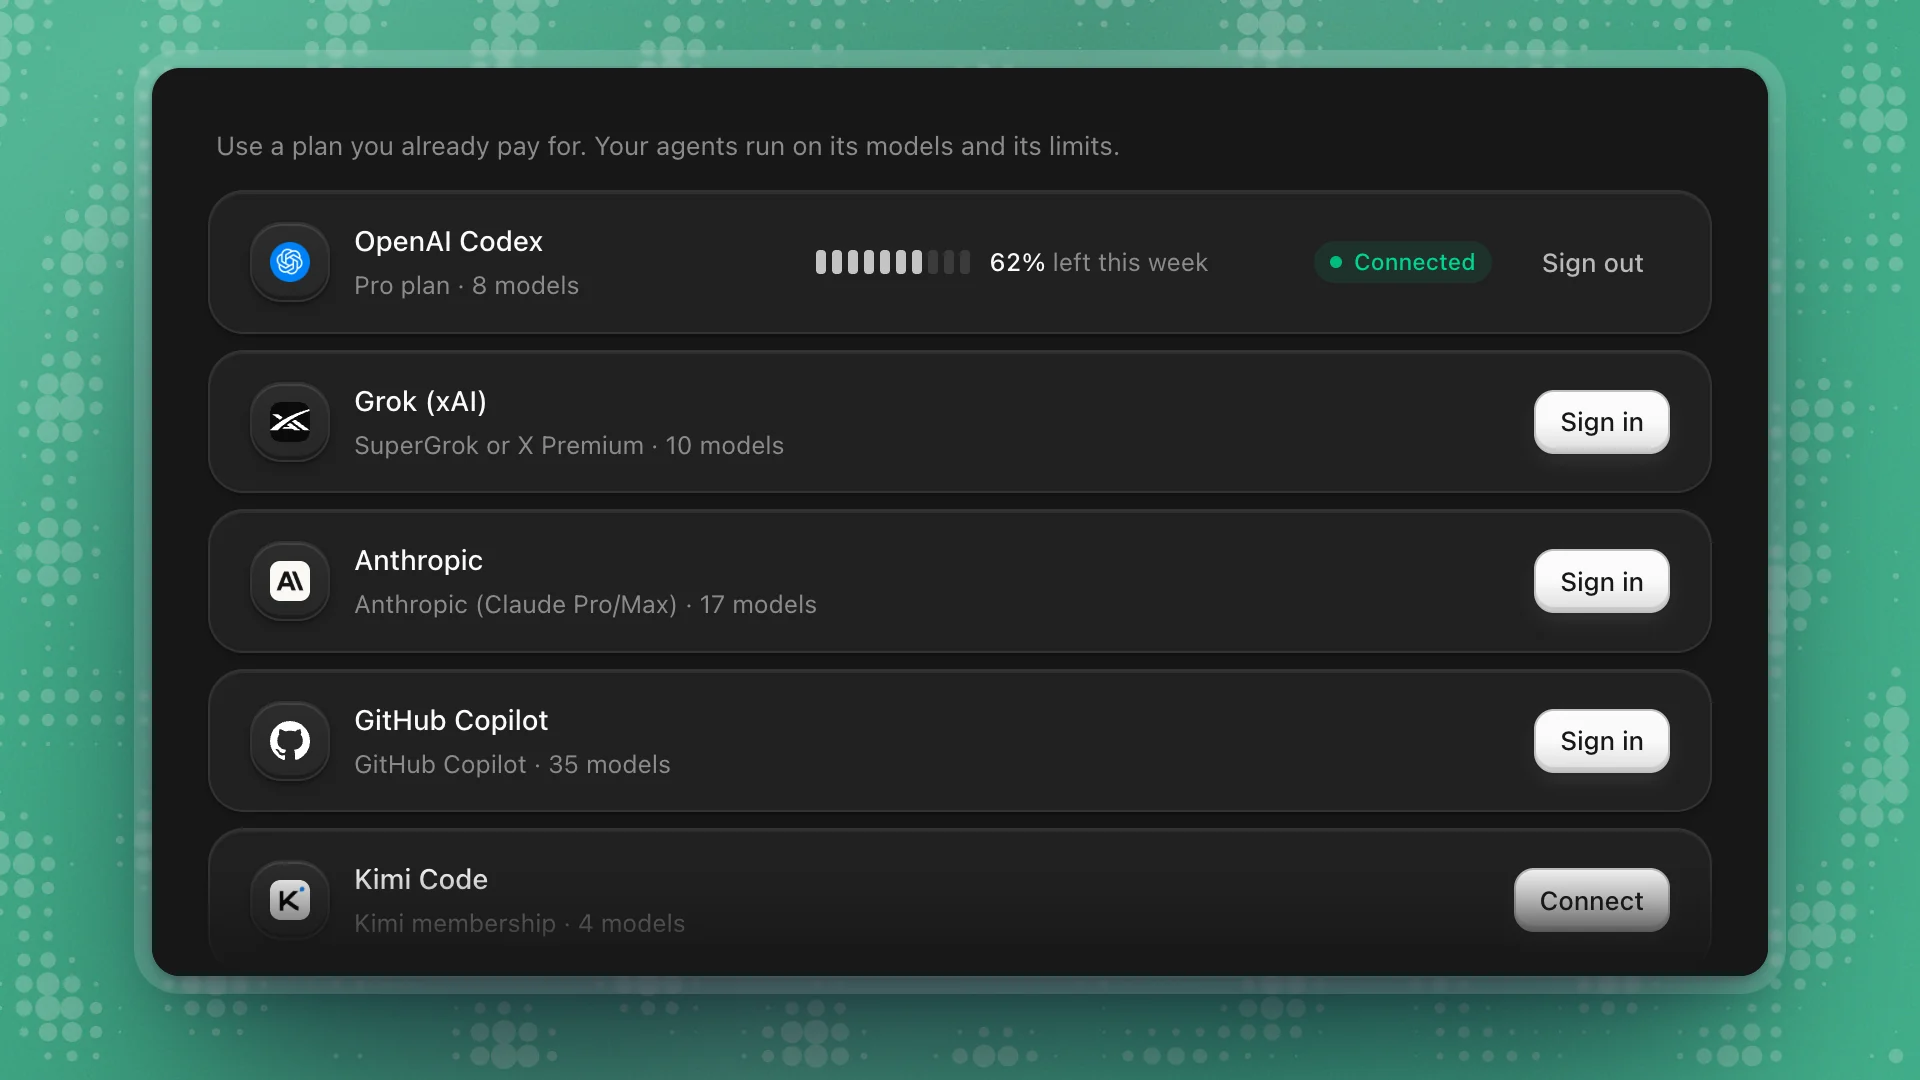1920x1080 pixels.
Task: Click 'GitHub Copilot · 35 models' subtitle
Action: (512, 765)
